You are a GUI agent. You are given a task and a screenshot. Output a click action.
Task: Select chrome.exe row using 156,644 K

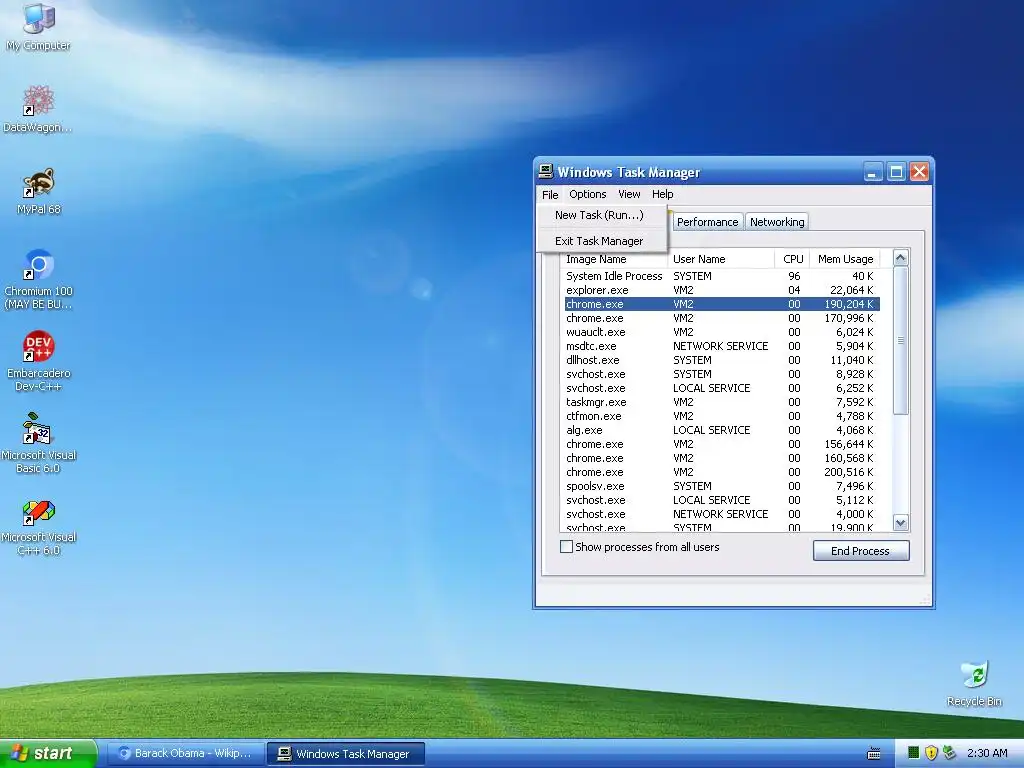[720, 444]
